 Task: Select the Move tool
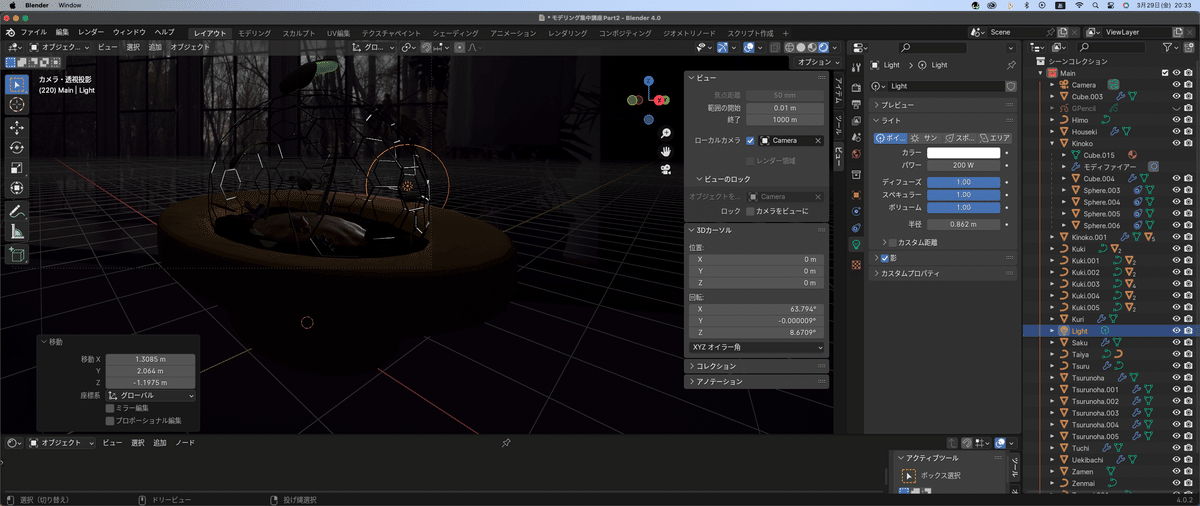tap(17, 128)
